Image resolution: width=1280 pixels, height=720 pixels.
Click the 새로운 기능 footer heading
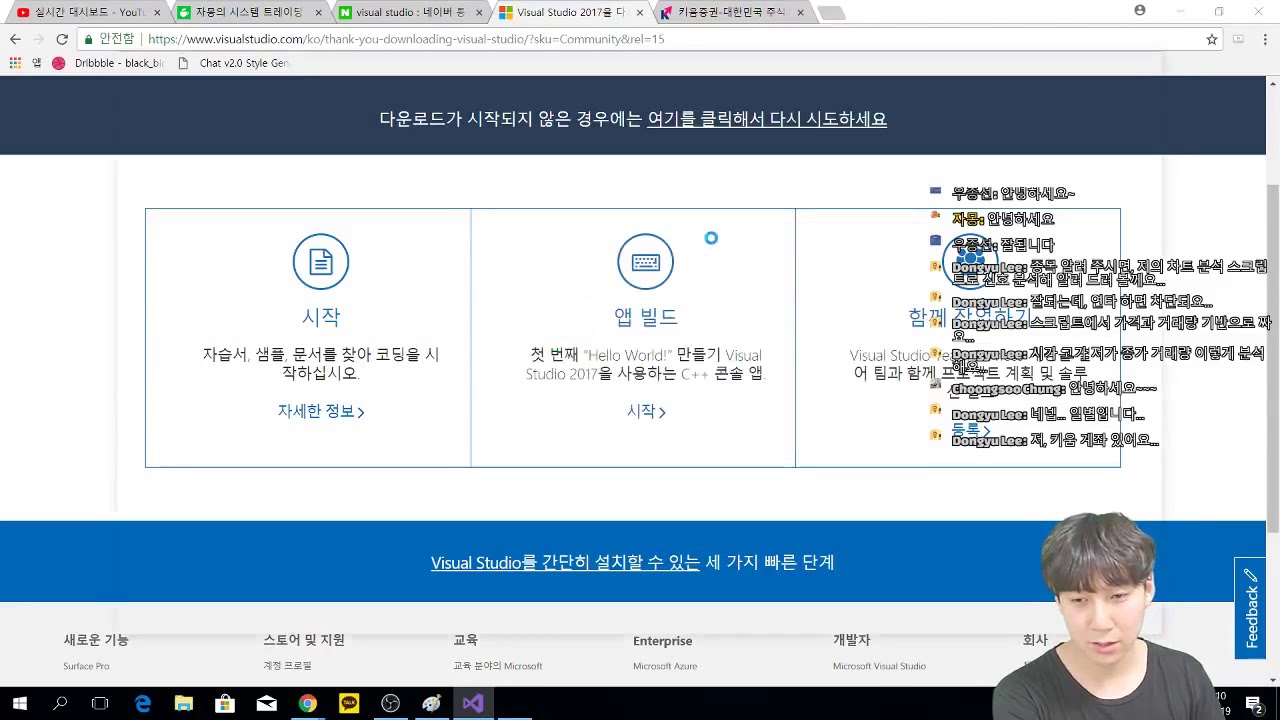tap(96, 640)
